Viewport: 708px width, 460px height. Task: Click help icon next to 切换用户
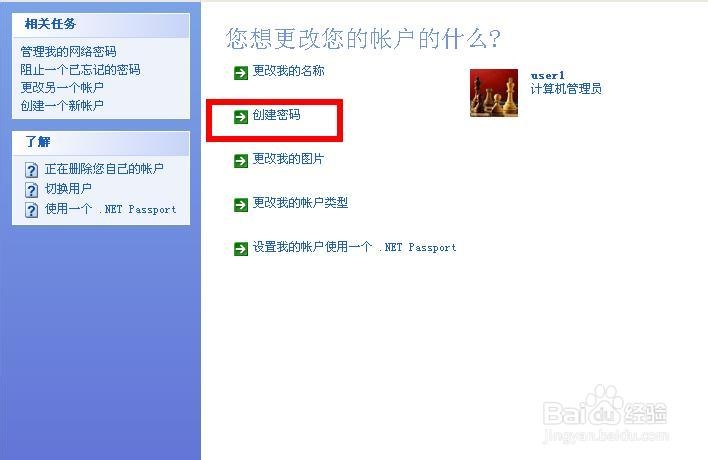coord(31,190)
